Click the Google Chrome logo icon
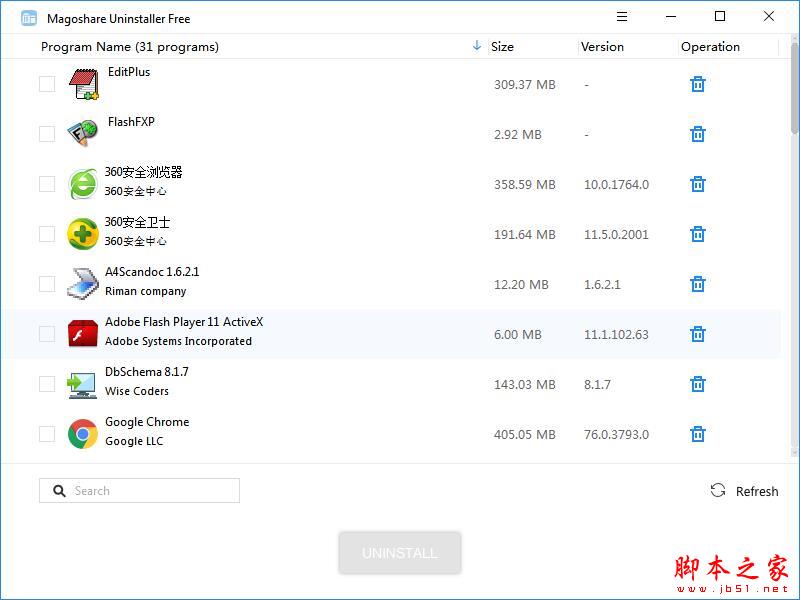The height and width of the screenshot is (600, 800). pyautogui.click(x=83, y=434)
